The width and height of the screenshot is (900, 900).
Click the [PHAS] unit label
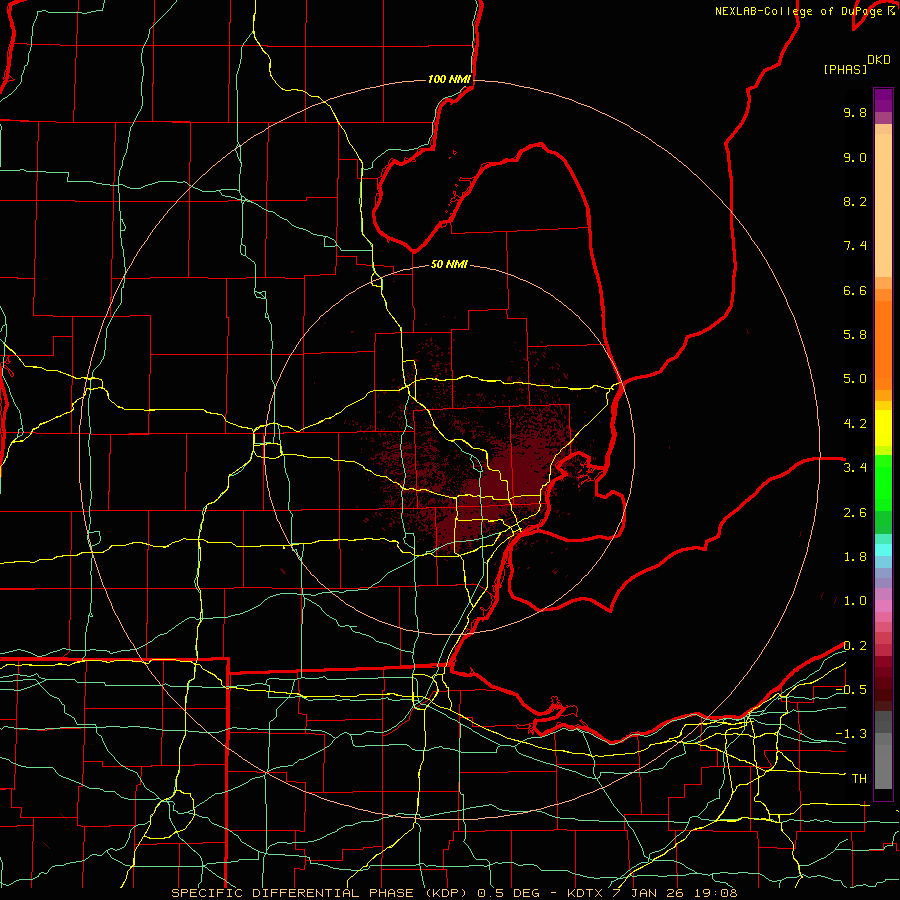(845, 70)
